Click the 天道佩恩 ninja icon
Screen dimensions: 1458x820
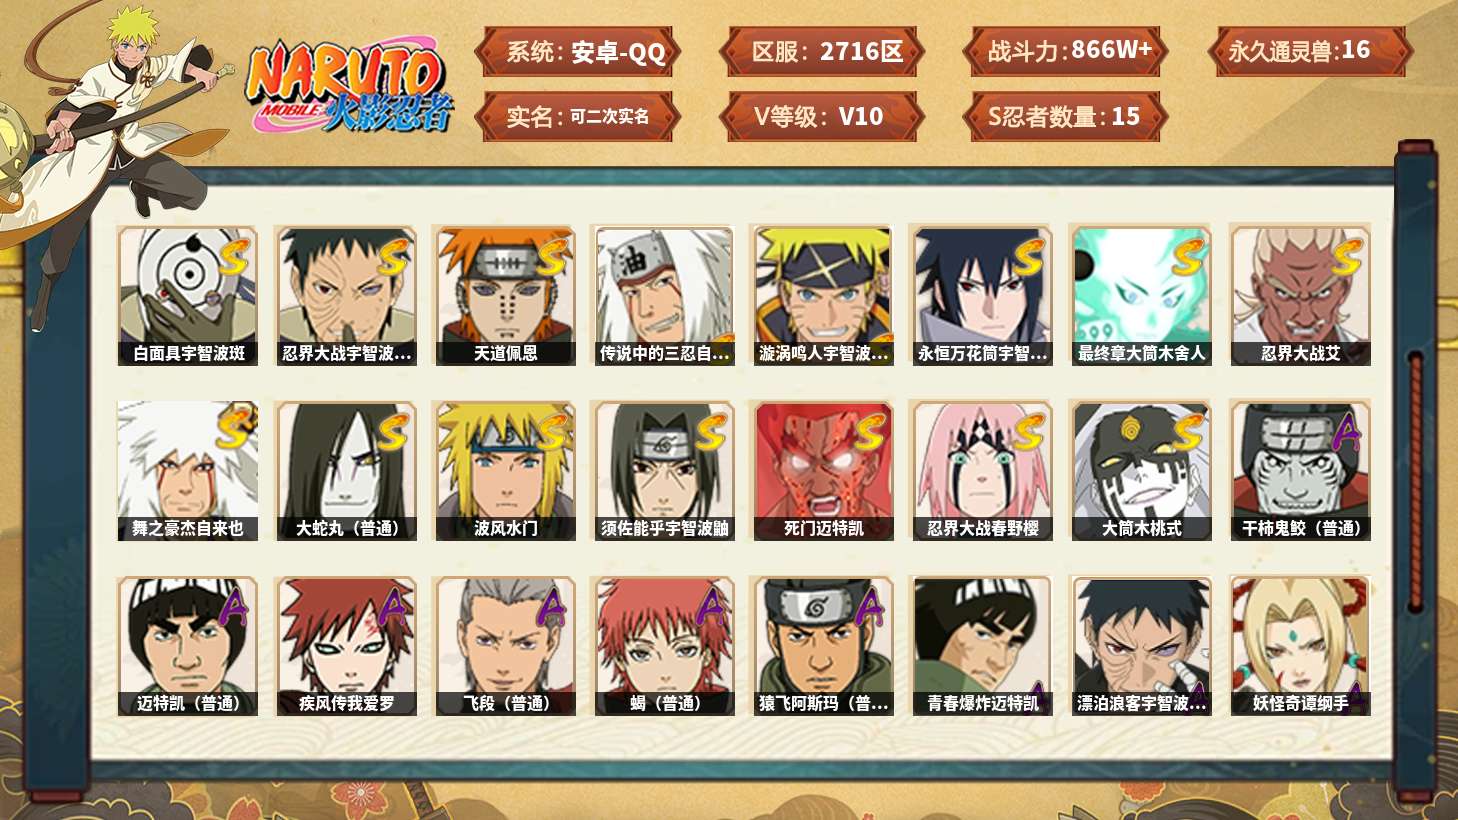[x=505, y=295]
